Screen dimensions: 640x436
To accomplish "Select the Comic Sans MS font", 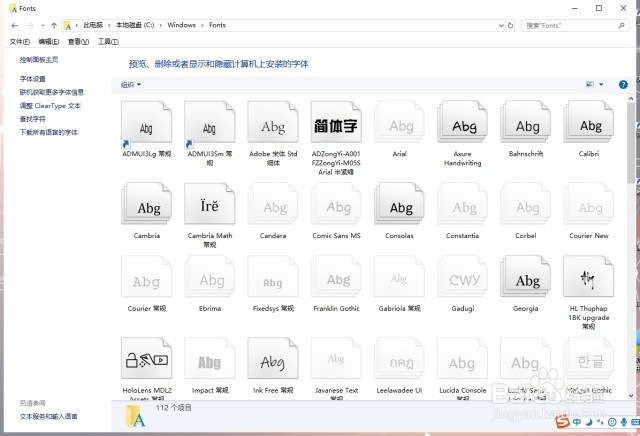I will coord(336,204).
